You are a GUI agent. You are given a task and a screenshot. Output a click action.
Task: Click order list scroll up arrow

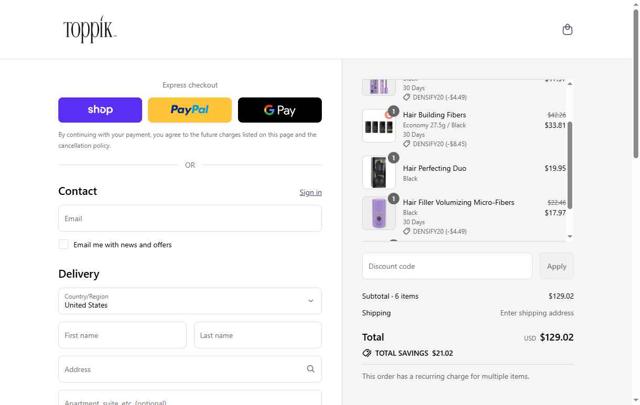coord(570,83)
